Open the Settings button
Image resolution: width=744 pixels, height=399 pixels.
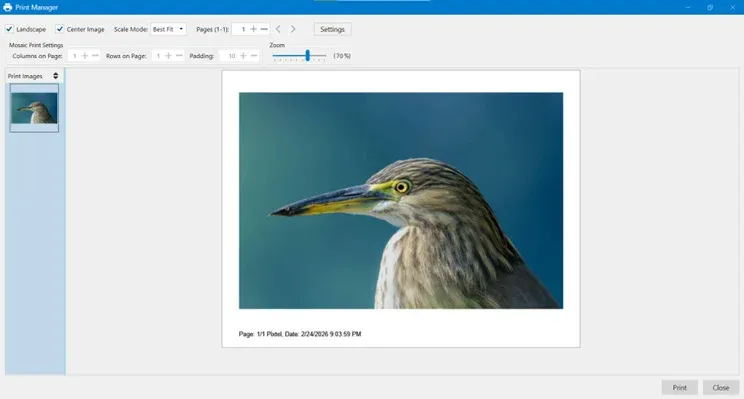coord(332,29)
